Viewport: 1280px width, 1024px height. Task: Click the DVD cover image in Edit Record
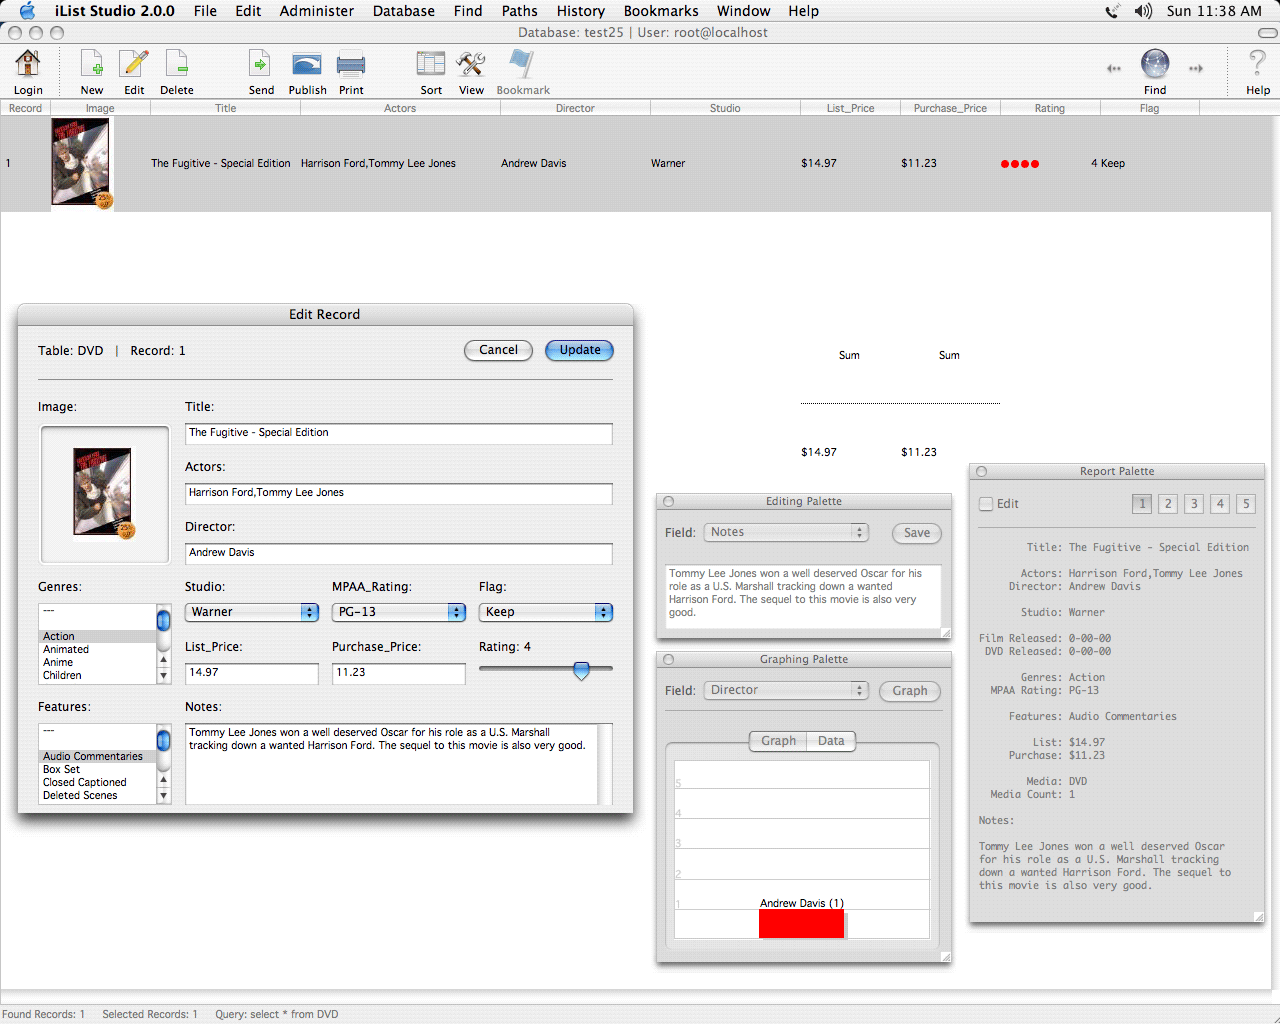point(103,493)
